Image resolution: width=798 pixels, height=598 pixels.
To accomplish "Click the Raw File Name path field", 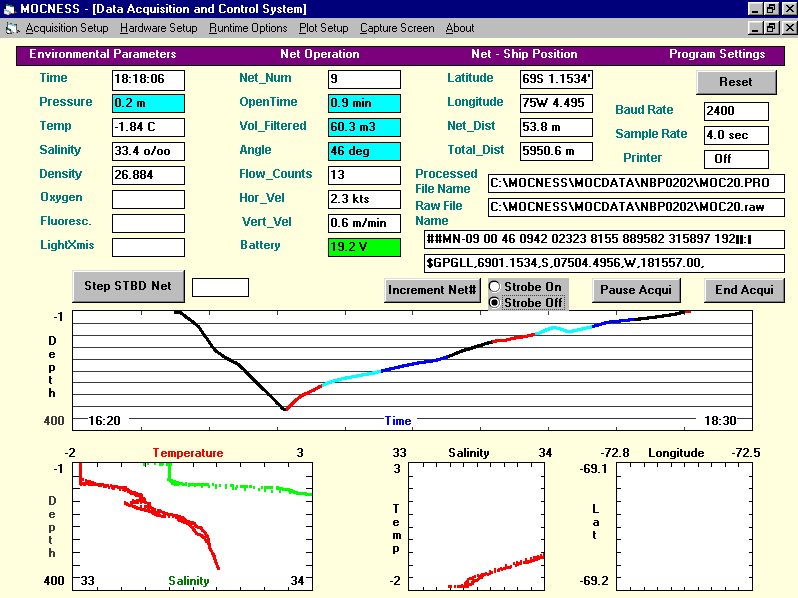I will pos(636,207).
